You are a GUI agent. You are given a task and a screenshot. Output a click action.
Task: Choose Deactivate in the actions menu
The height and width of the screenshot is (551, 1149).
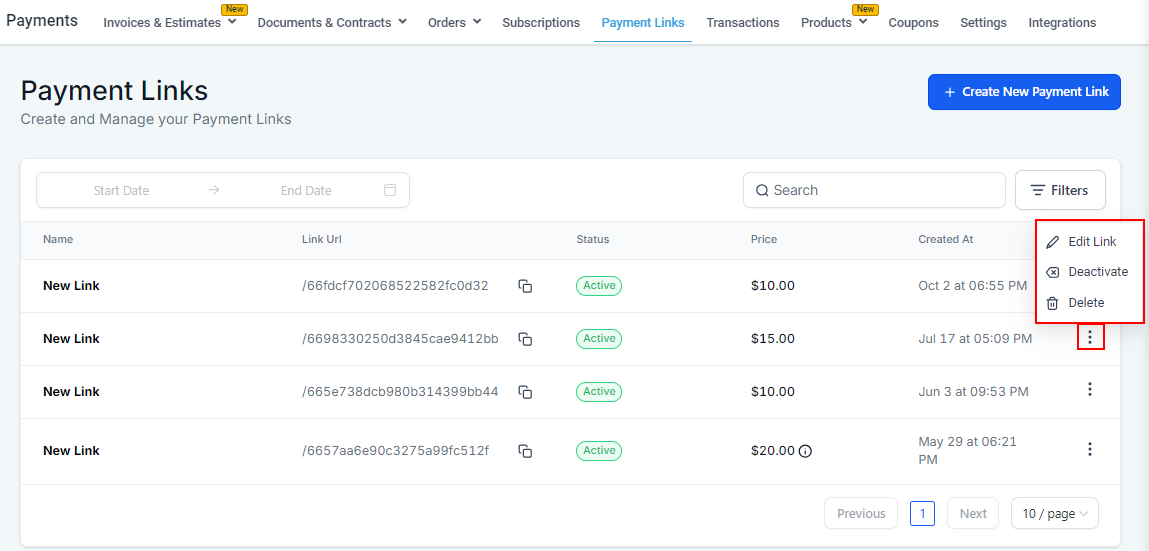pyautogui.click(x=1097, y=272)
